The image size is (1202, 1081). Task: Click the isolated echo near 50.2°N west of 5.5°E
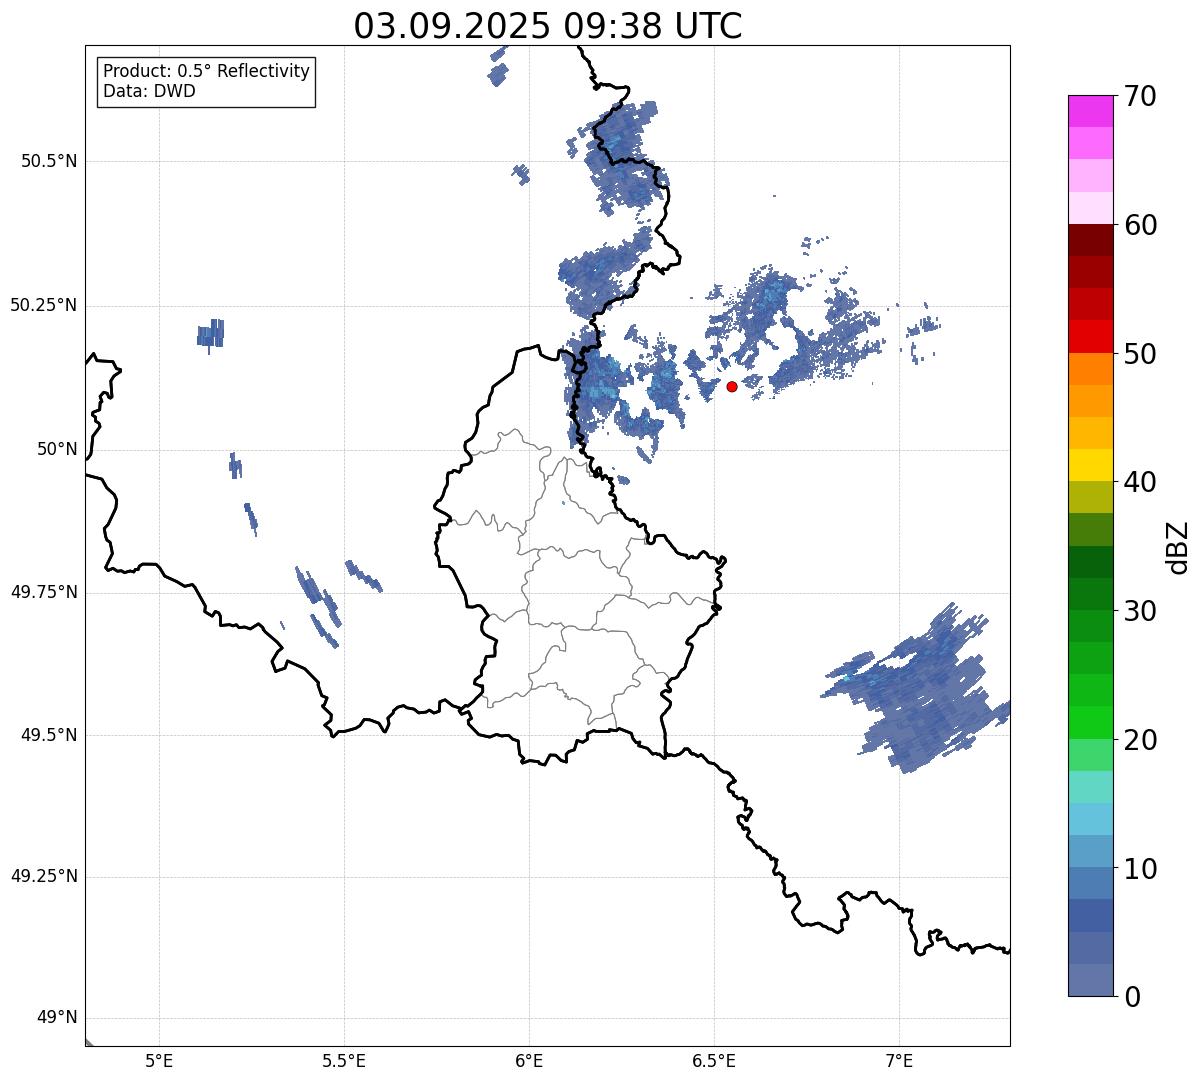point(210,333)
